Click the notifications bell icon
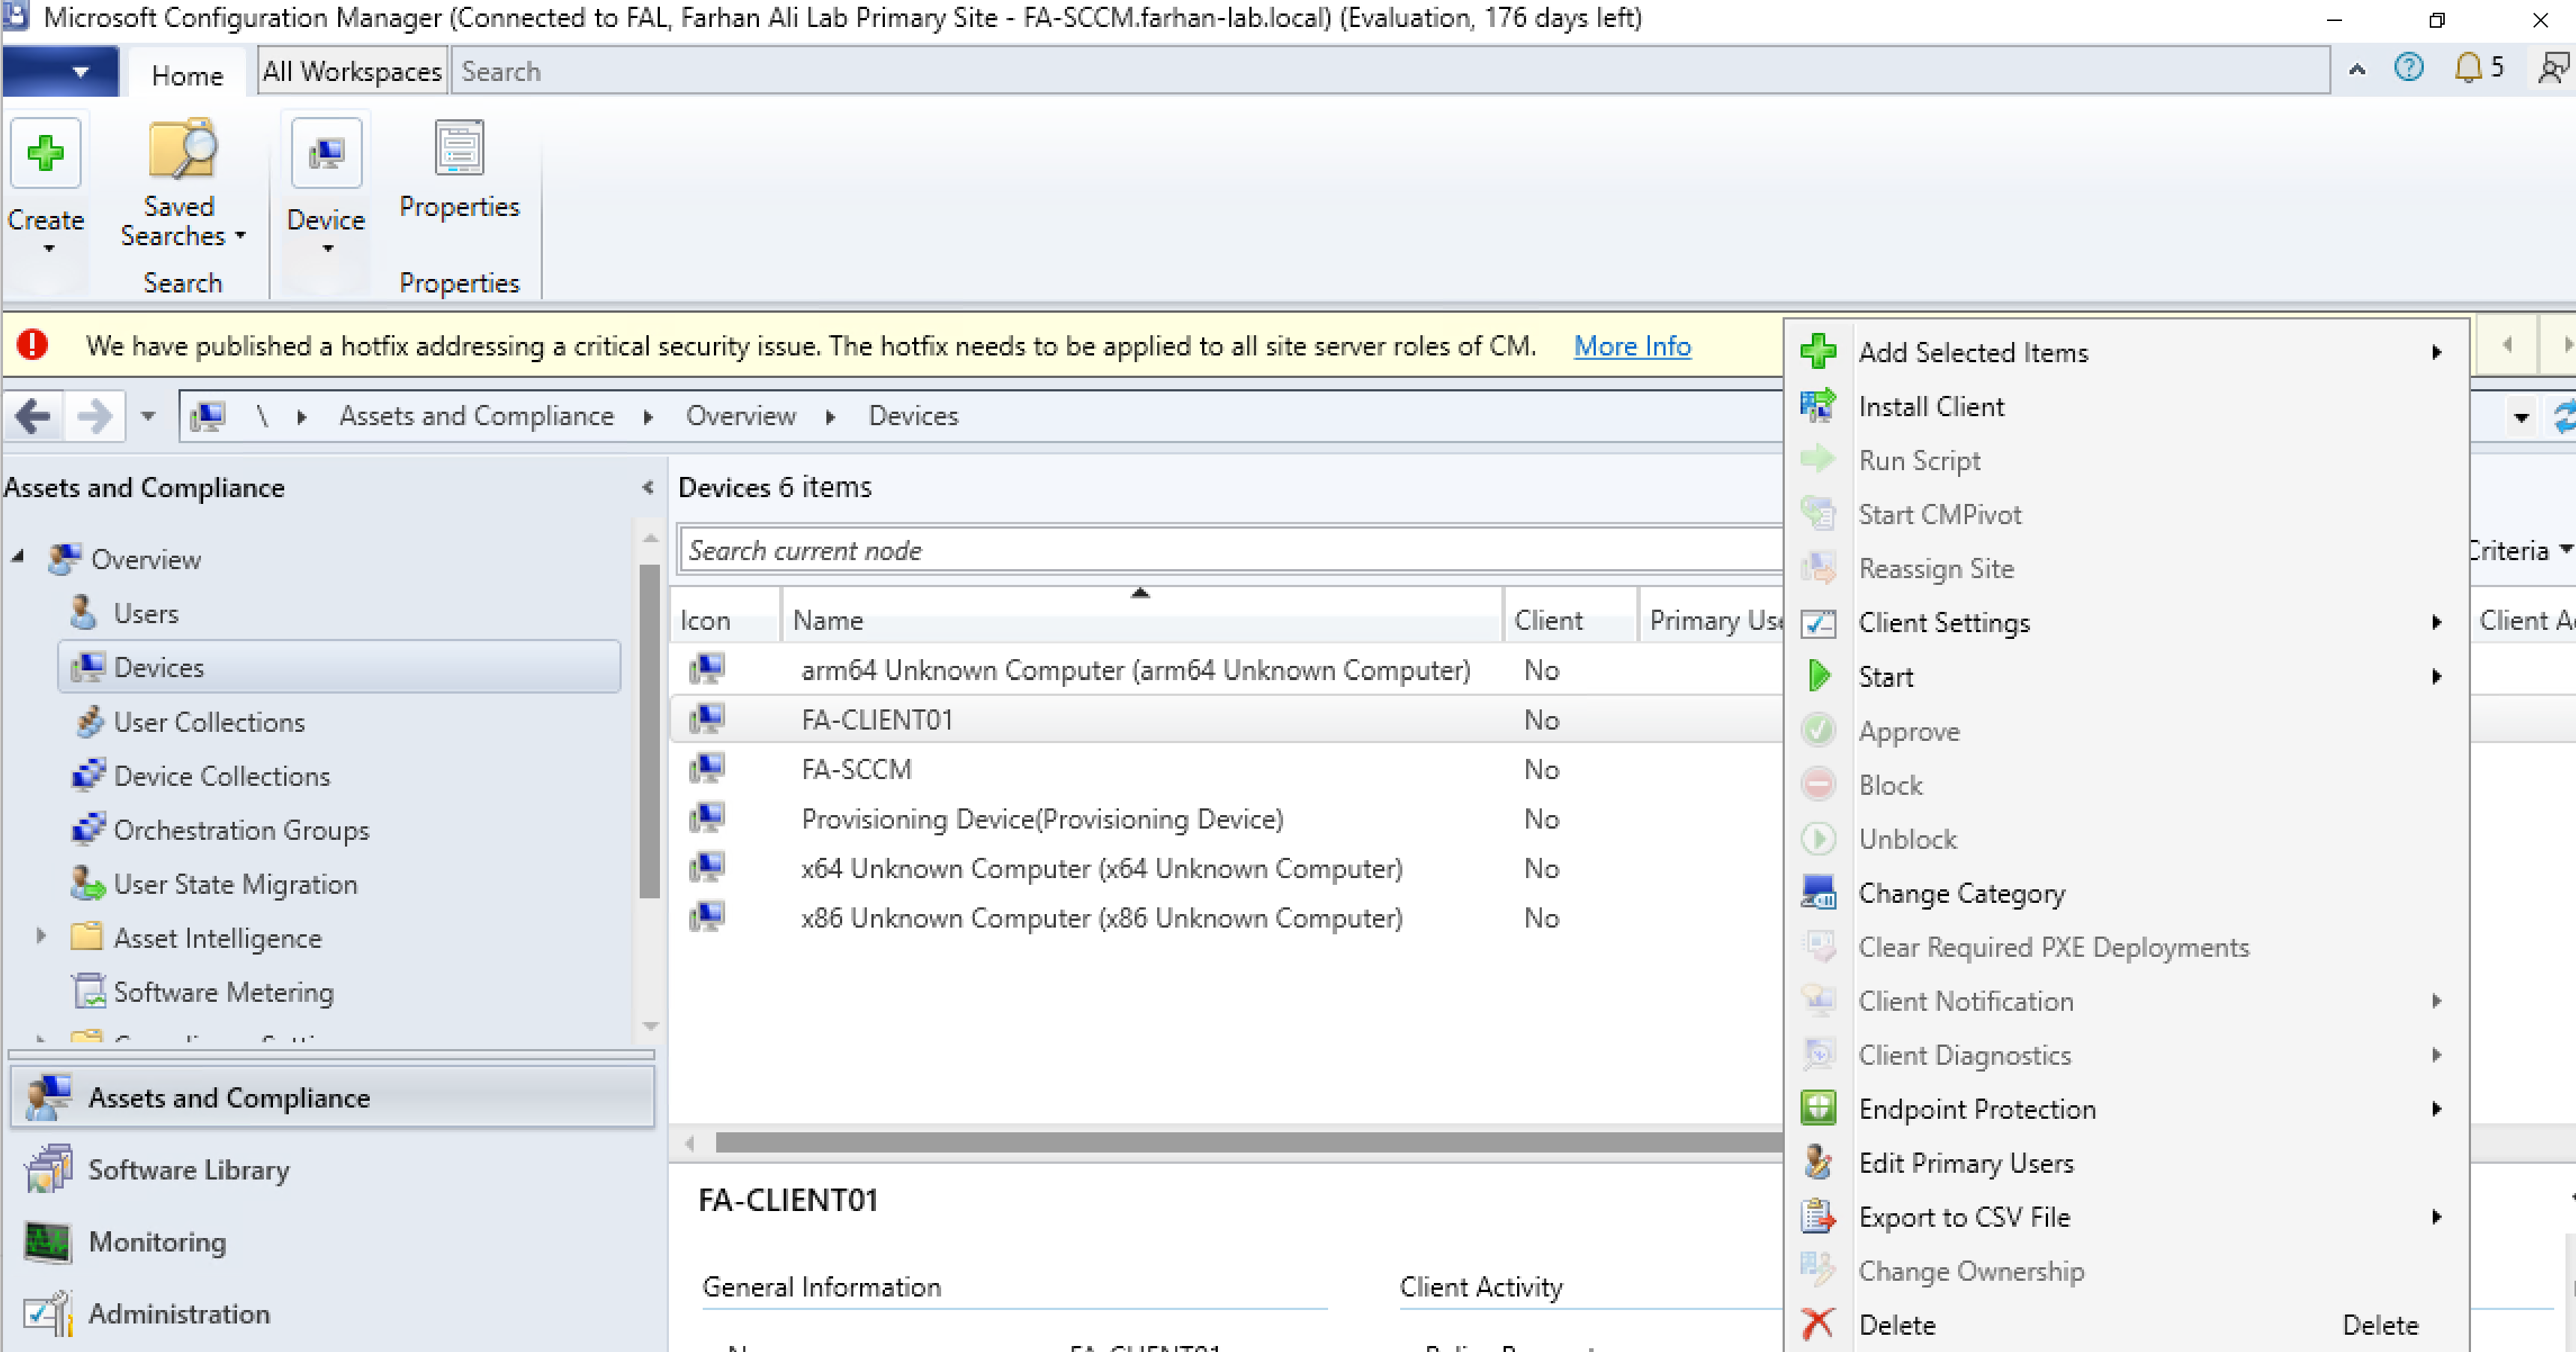2576x1352 pixels. pos(2468,68)
